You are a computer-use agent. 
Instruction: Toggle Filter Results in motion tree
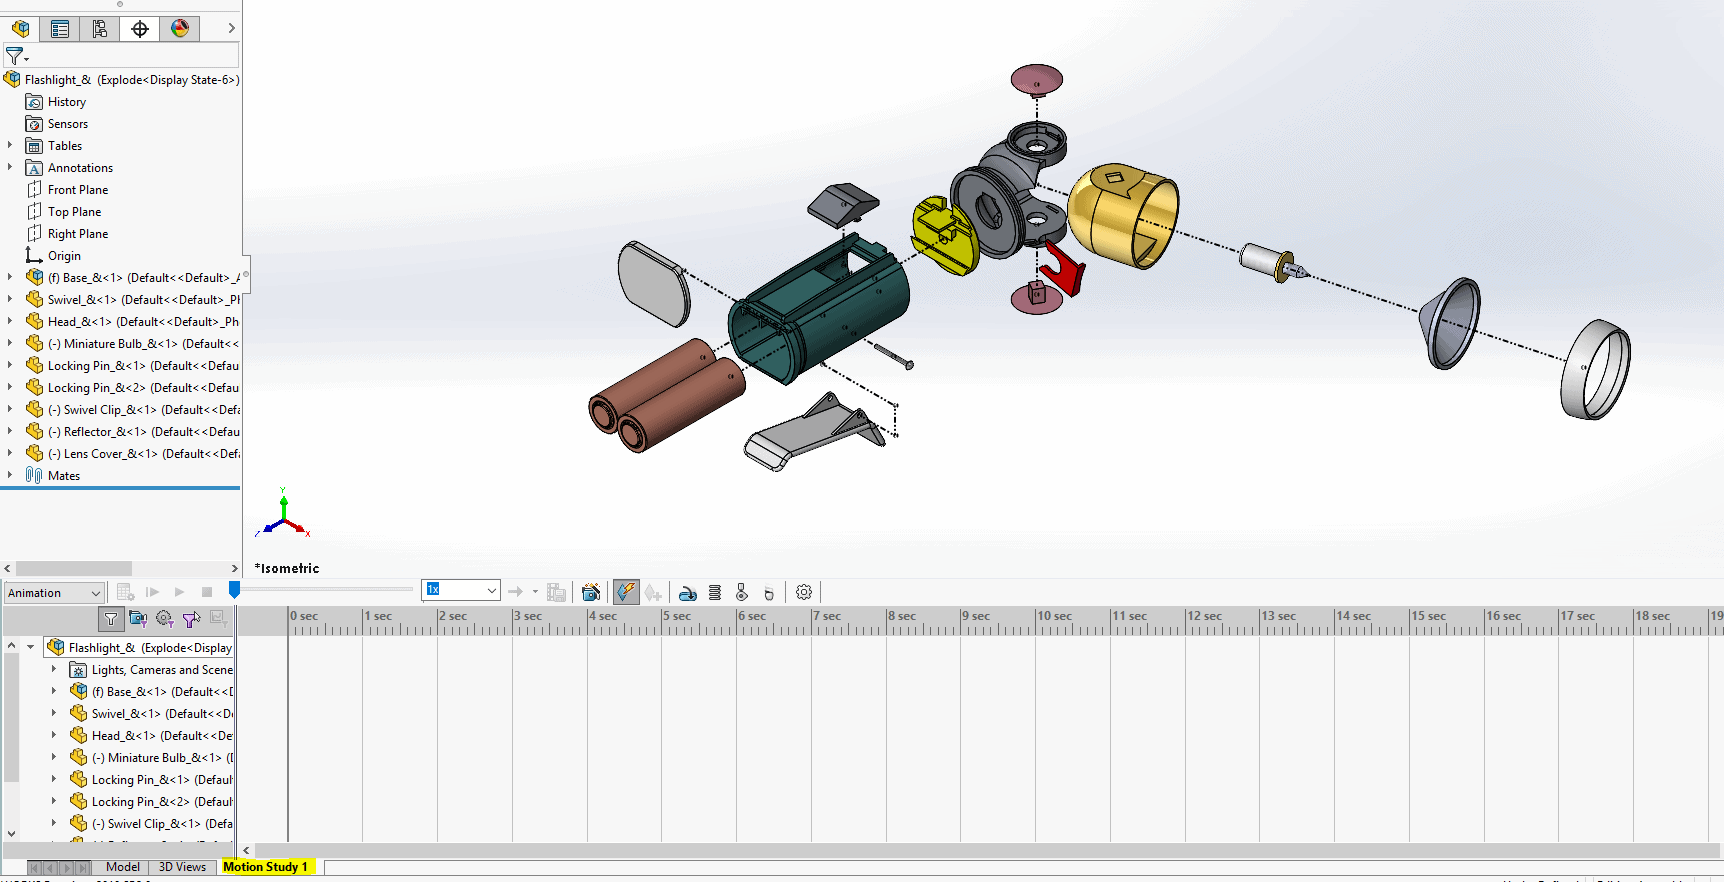(218, 619)
